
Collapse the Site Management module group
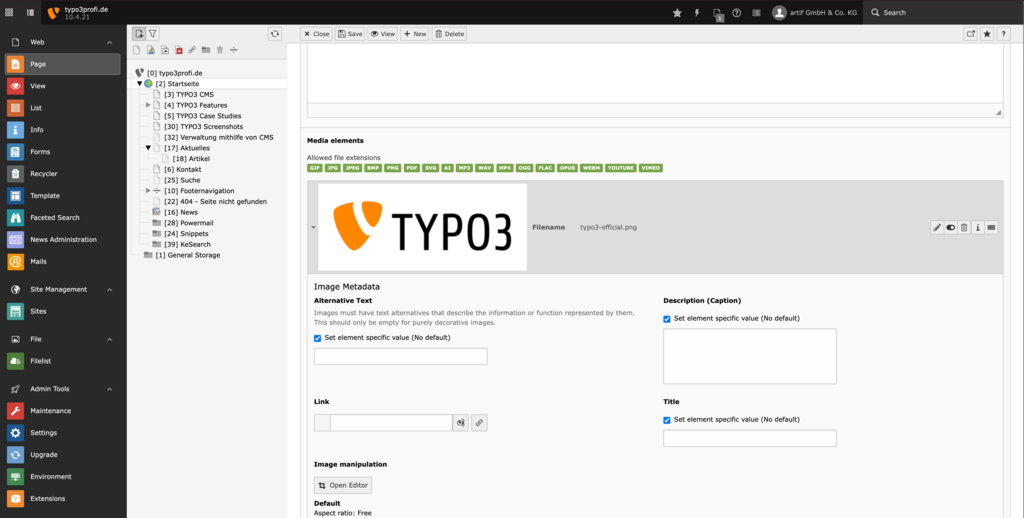[x=110, y=289]
